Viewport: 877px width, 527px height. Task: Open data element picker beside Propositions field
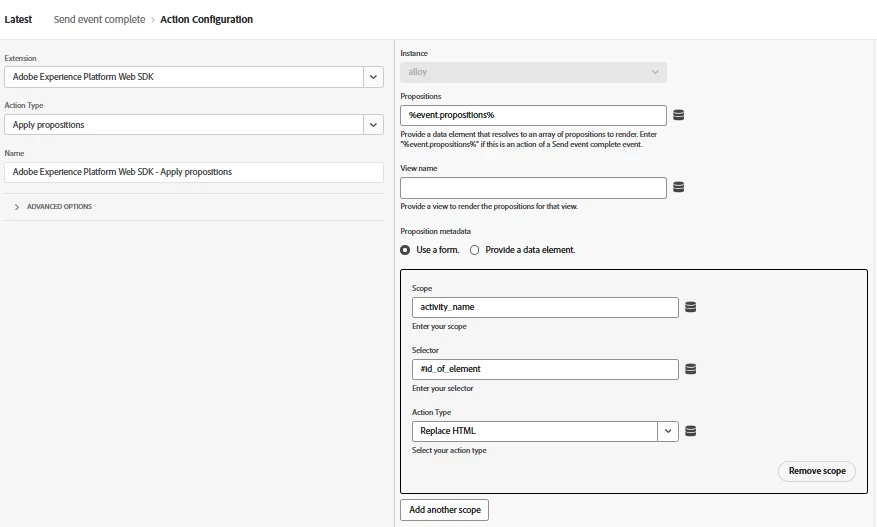tap(678, 115)
